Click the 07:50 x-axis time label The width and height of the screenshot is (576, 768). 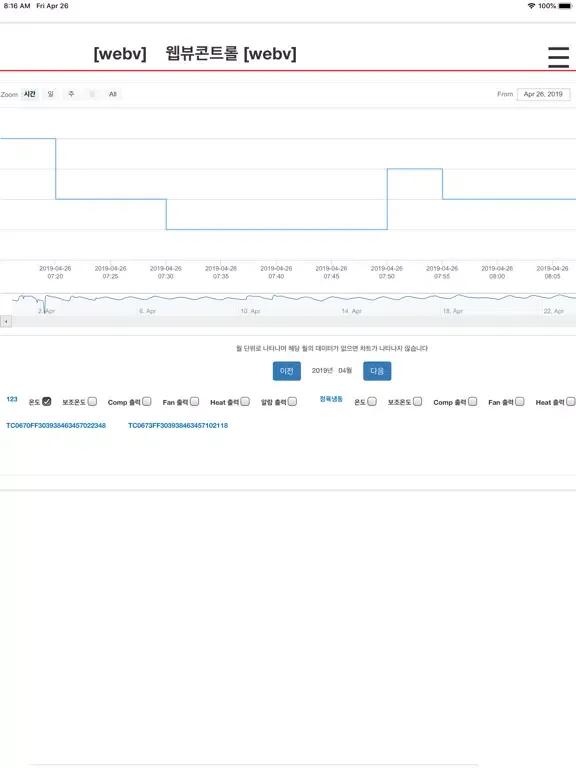click(386, 272)
